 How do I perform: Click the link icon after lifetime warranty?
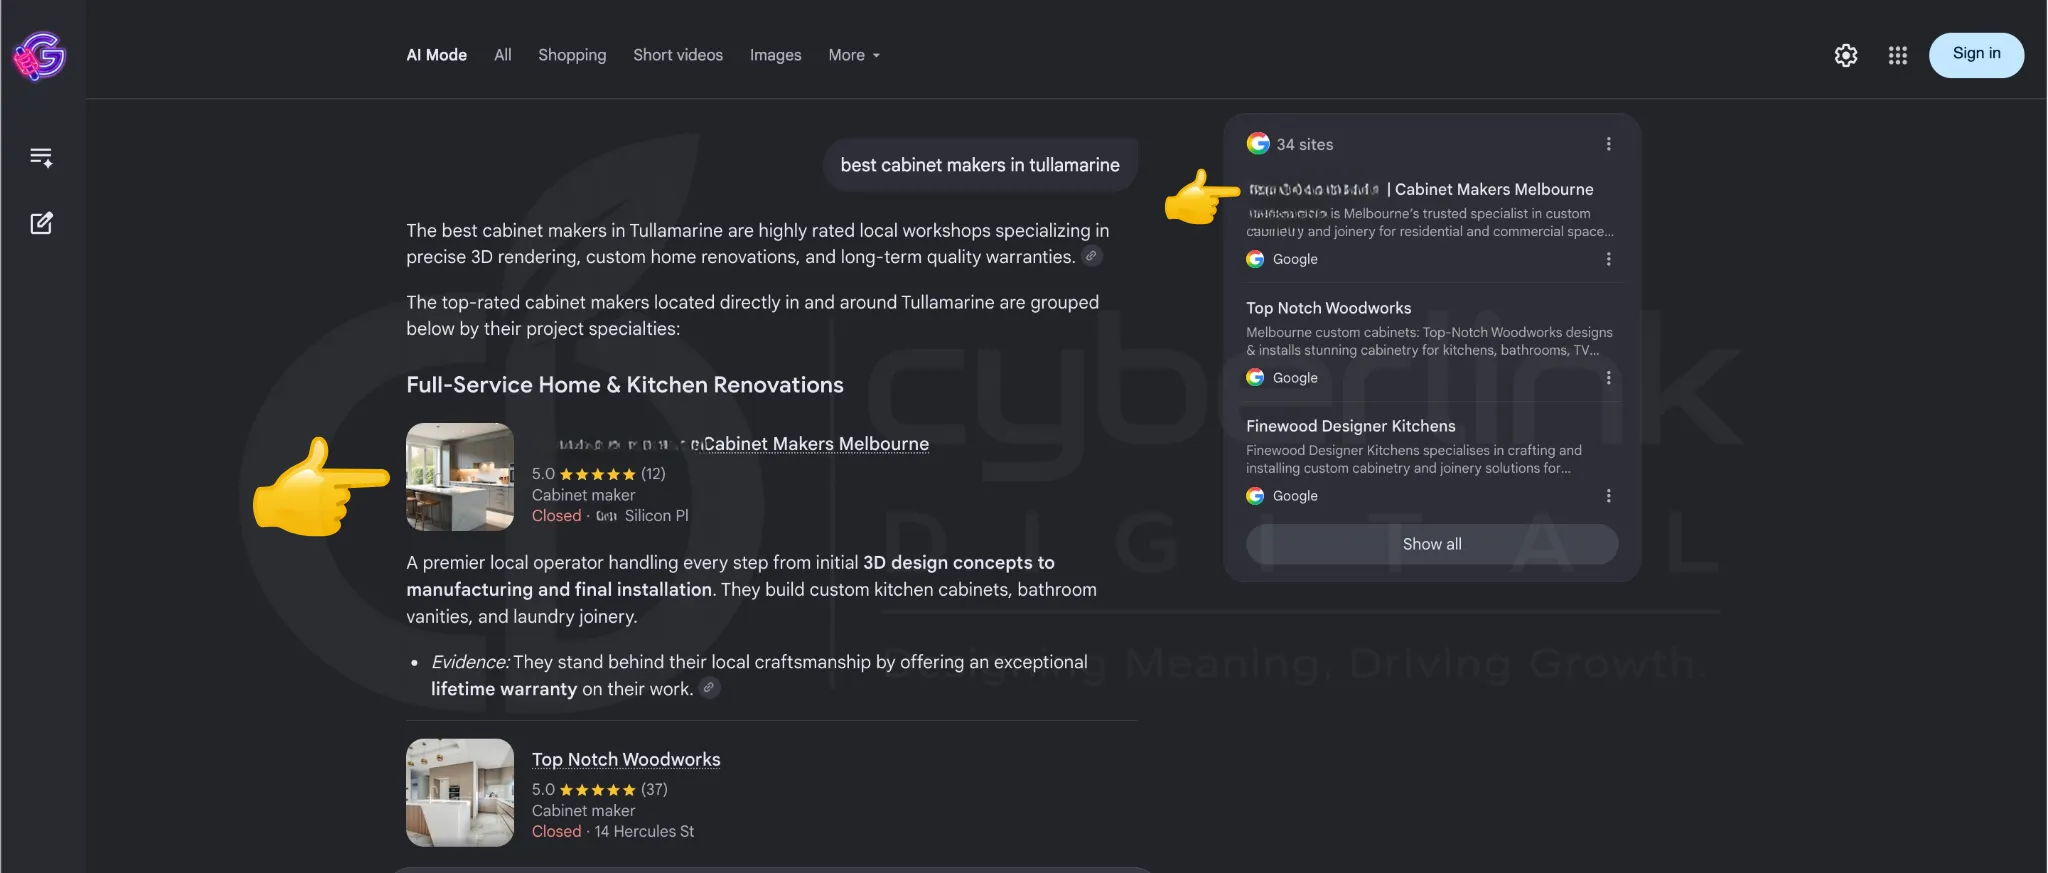(709, 688)
